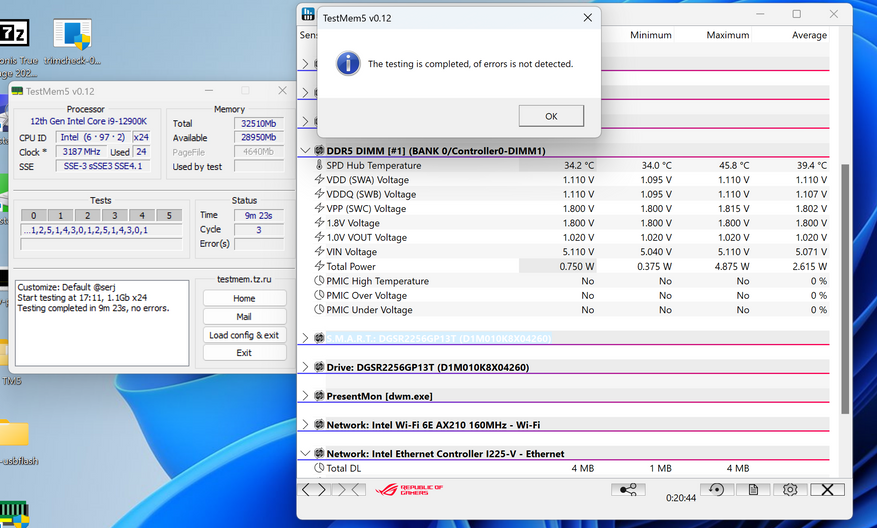Screen dimensions: 877x528
Task: Click the reset clock icon in HWiNFO
Action: point(715,489)
